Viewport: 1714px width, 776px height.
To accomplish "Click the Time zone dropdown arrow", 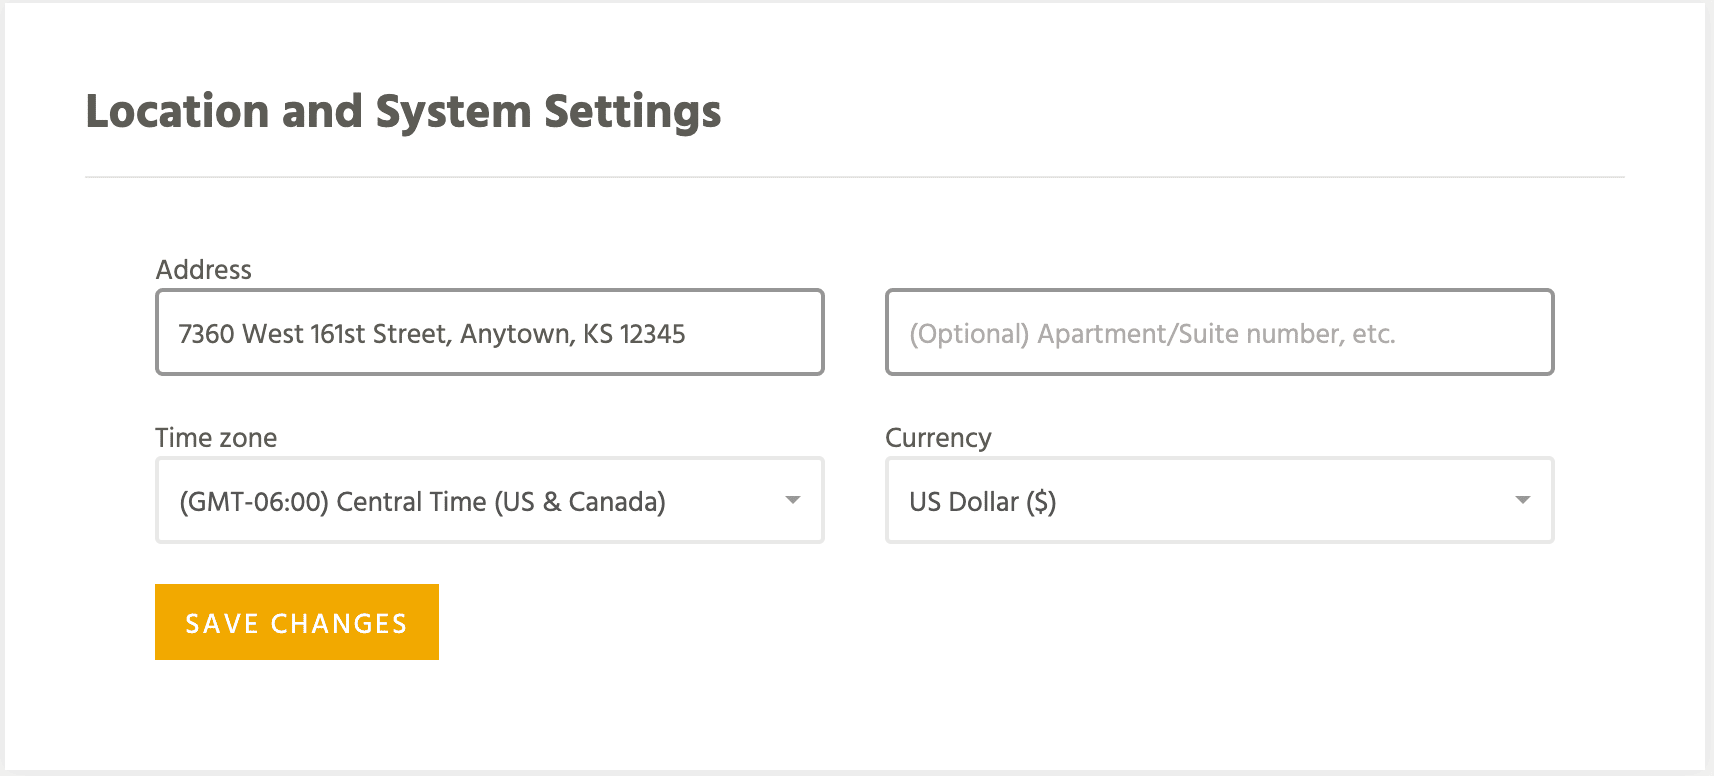I will coord(793,500).
